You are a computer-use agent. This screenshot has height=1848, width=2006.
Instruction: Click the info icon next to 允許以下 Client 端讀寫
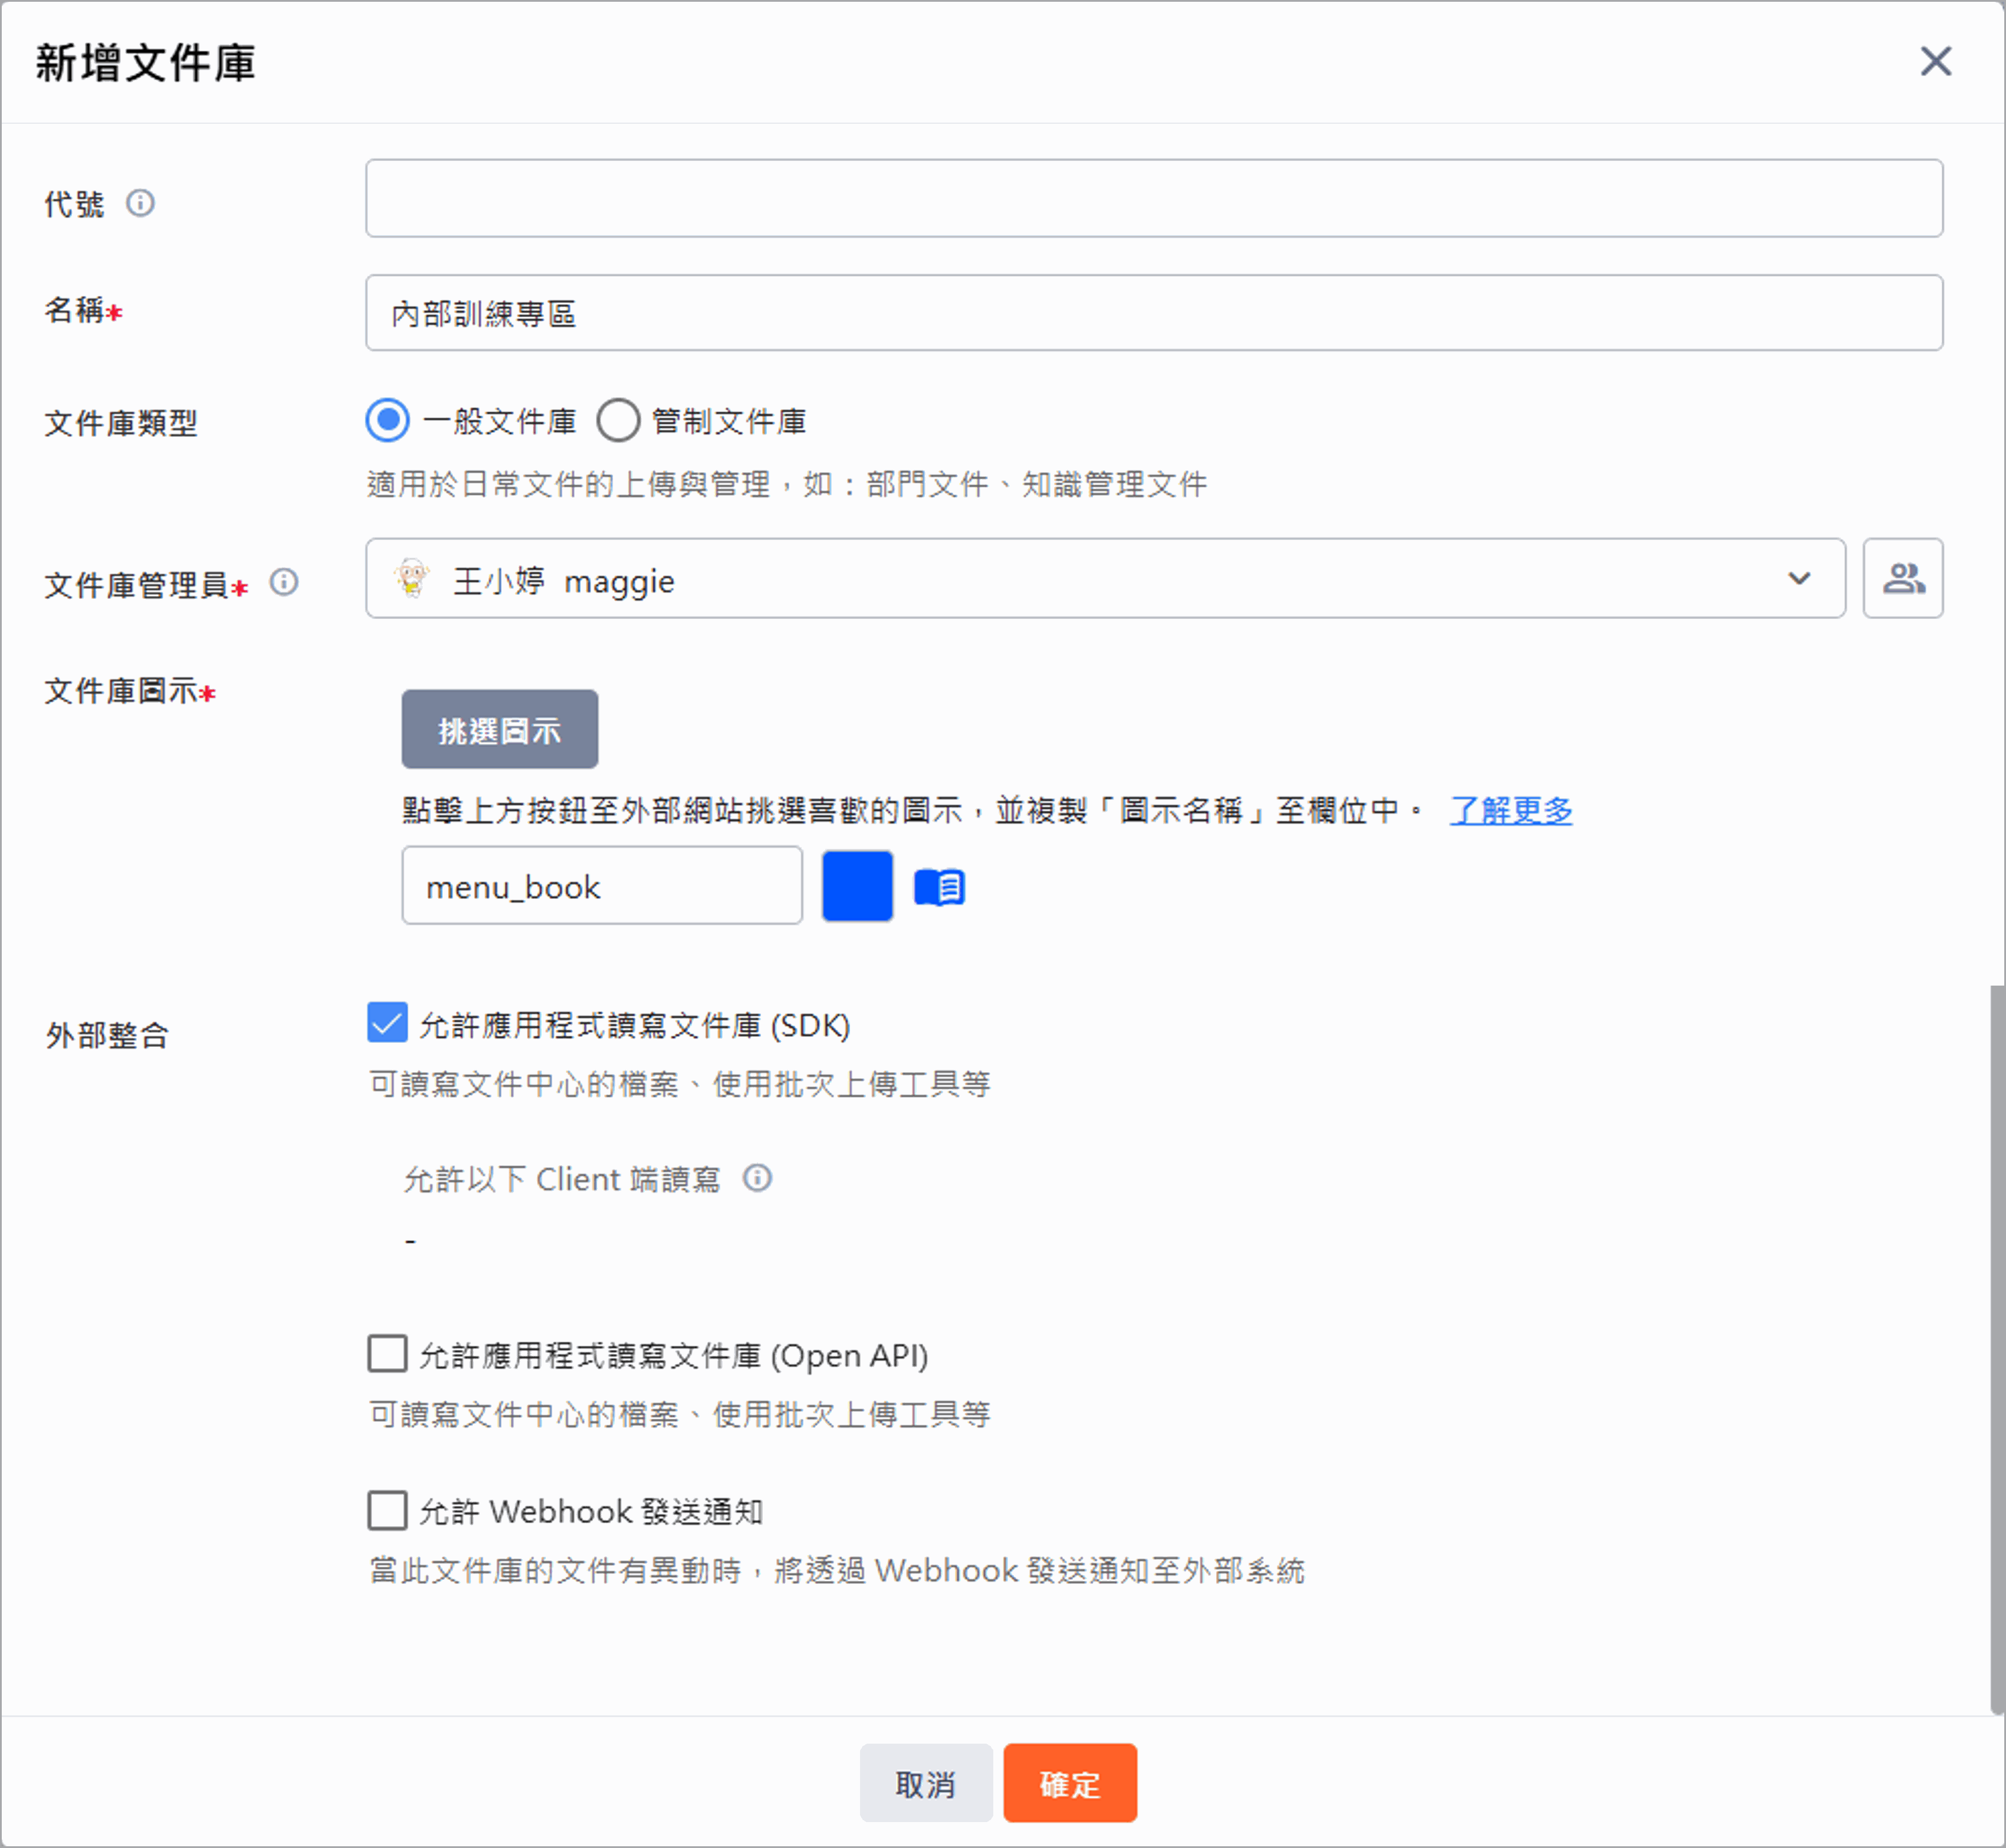point(758,1179)
